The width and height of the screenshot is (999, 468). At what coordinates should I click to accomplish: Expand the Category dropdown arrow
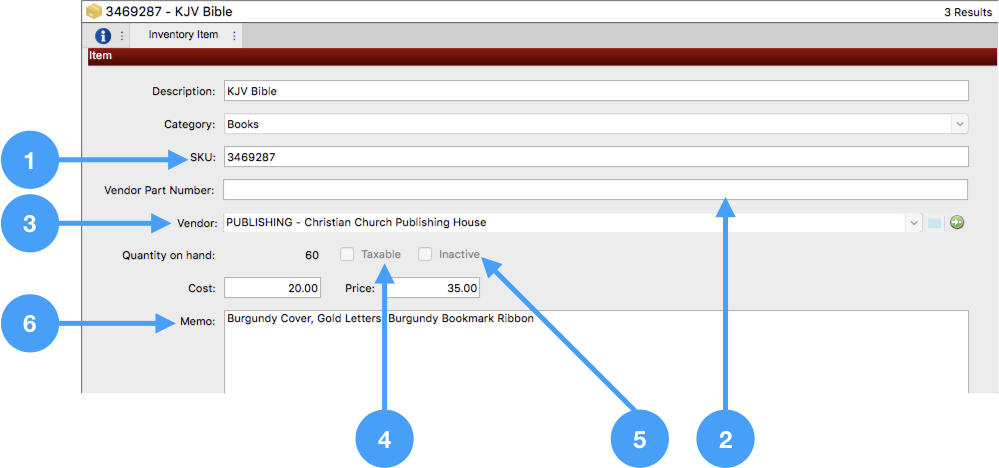point(960,125)
